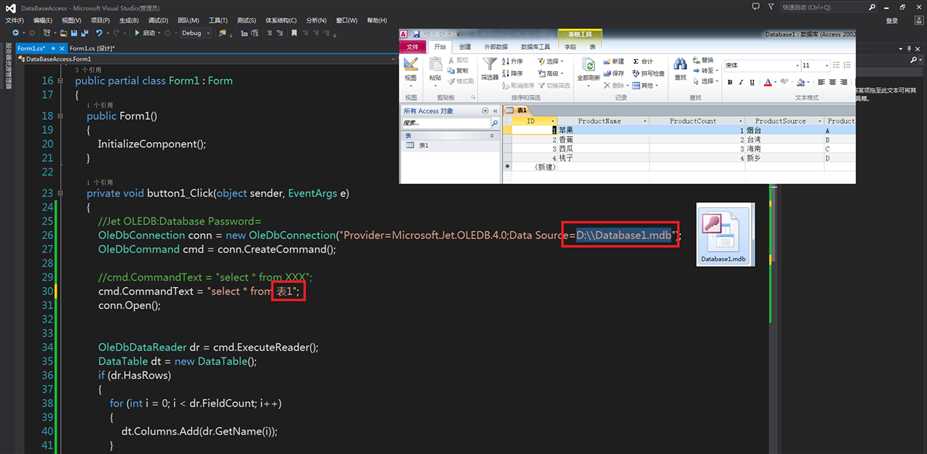Switch to the Form1.cs [设计] designer tab
Screen dimensions: 927x454
pos(92,48)
